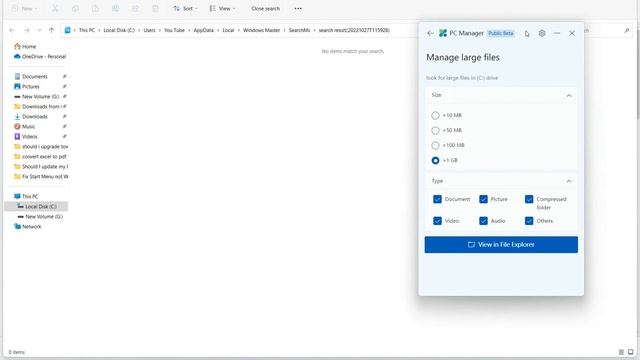Open 'should i upgrade' folder

tap(41, 147)
